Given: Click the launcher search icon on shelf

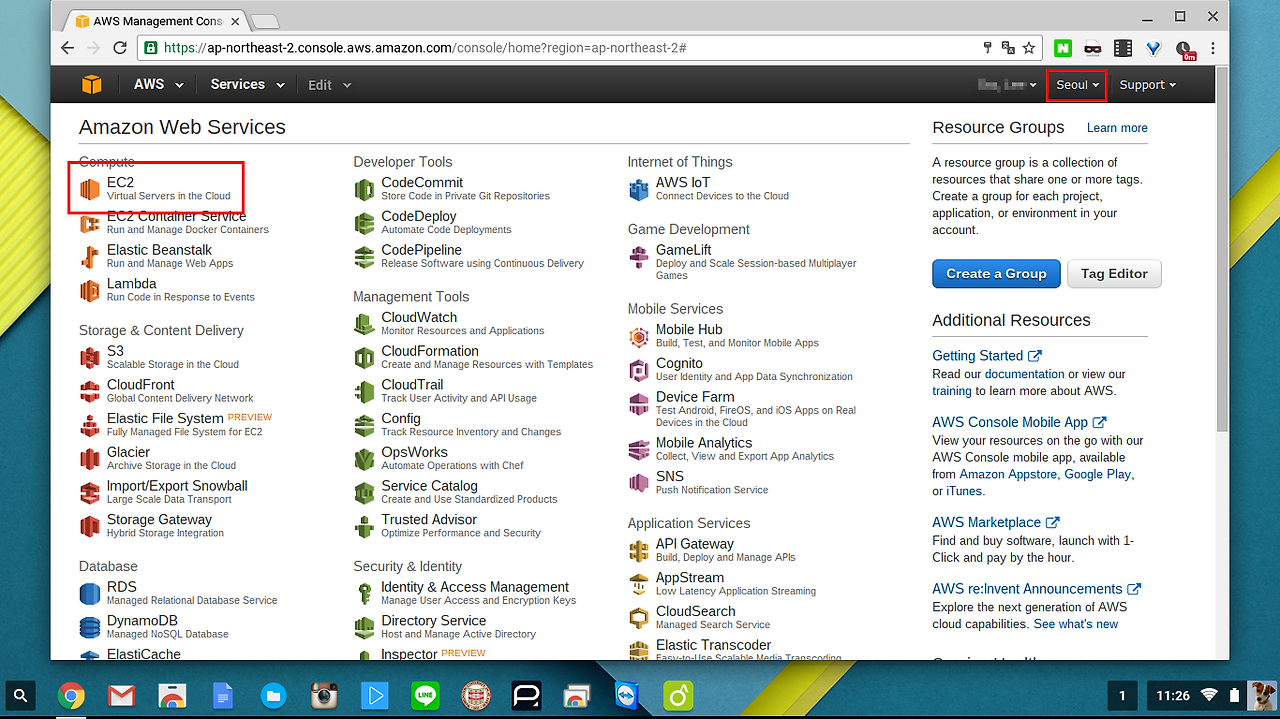Looking at the screenshot, I should coord(21,696).
